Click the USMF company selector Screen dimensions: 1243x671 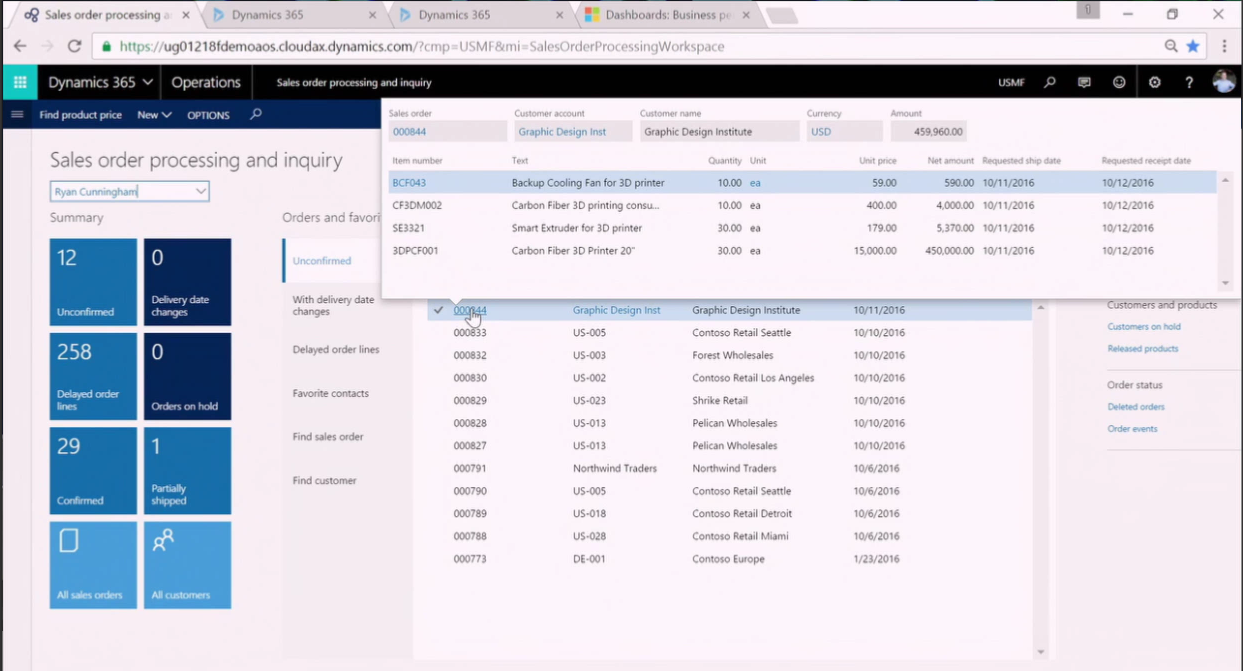[1011, 82]
